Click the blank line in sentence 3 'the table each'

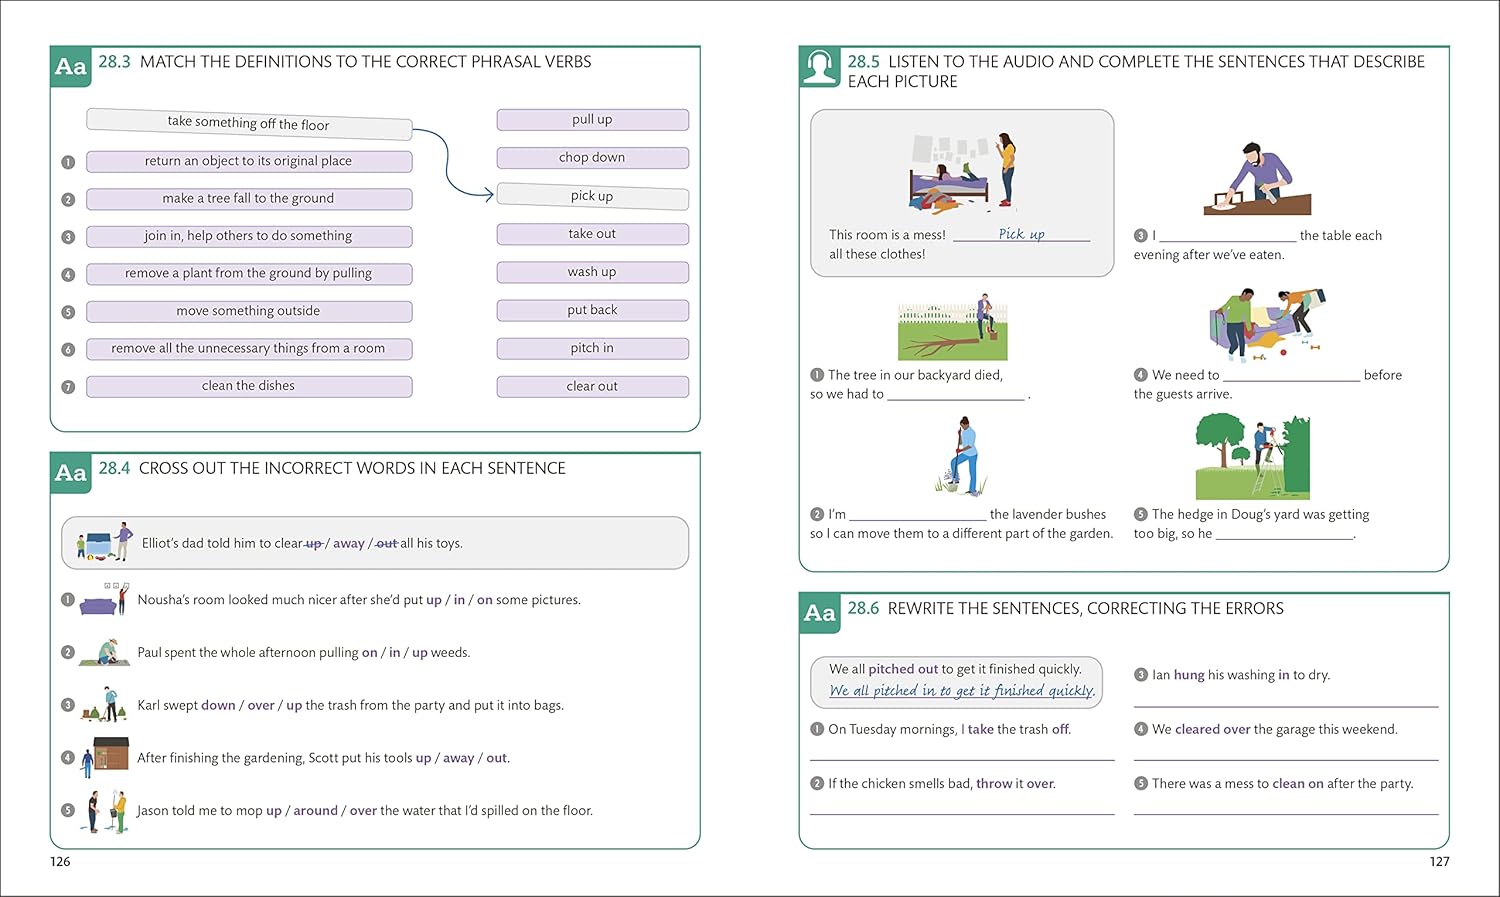click(1227, 241)
